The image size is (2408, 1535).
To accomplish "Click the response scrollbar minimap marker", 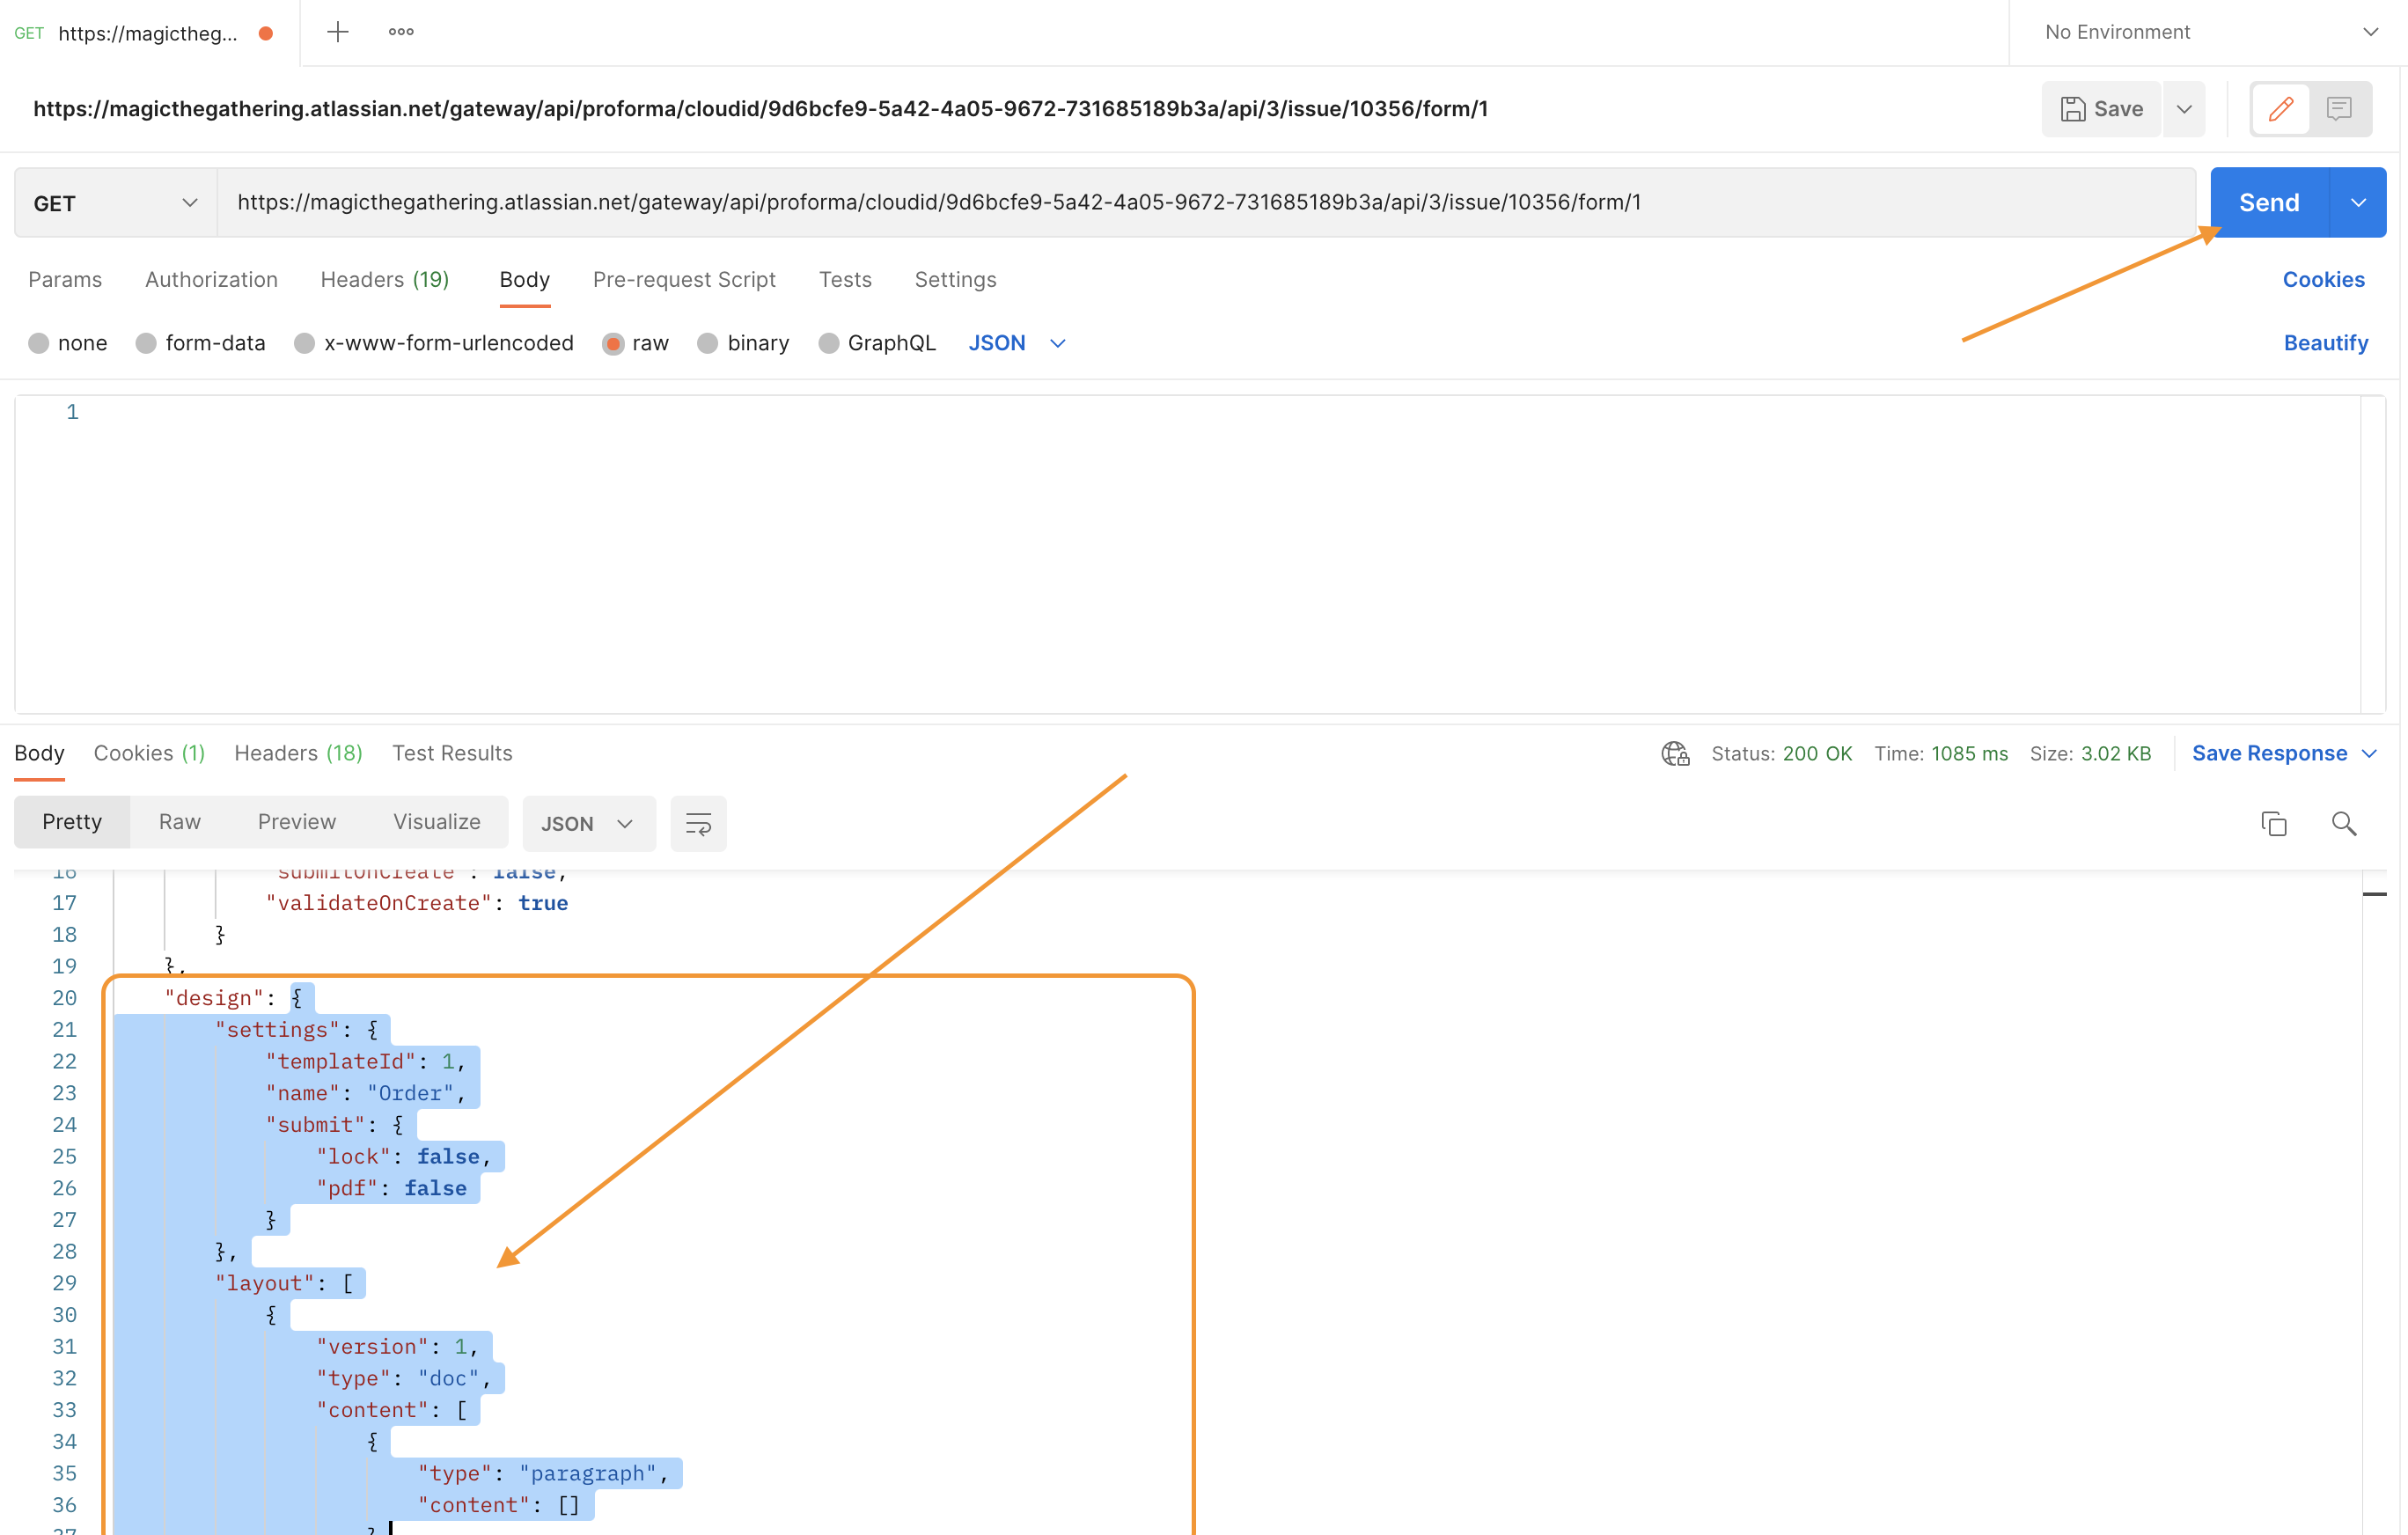I will click(2374, 894).
